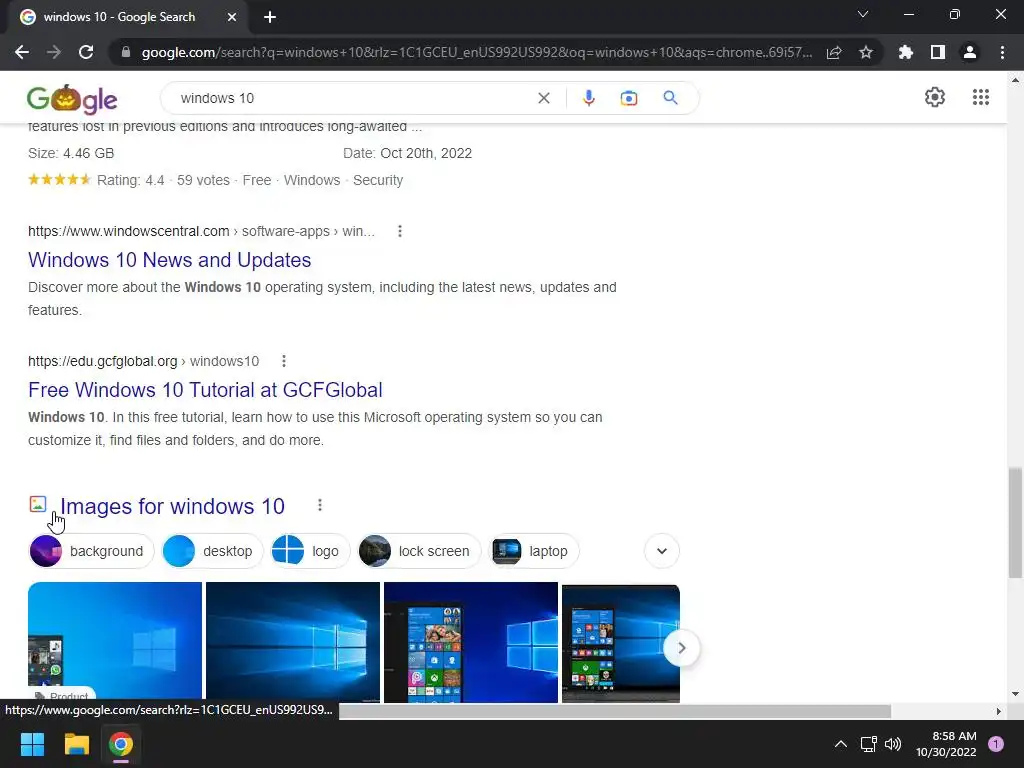
Task: Open more options beside Images for windows 10
Action: pos(319,505)
